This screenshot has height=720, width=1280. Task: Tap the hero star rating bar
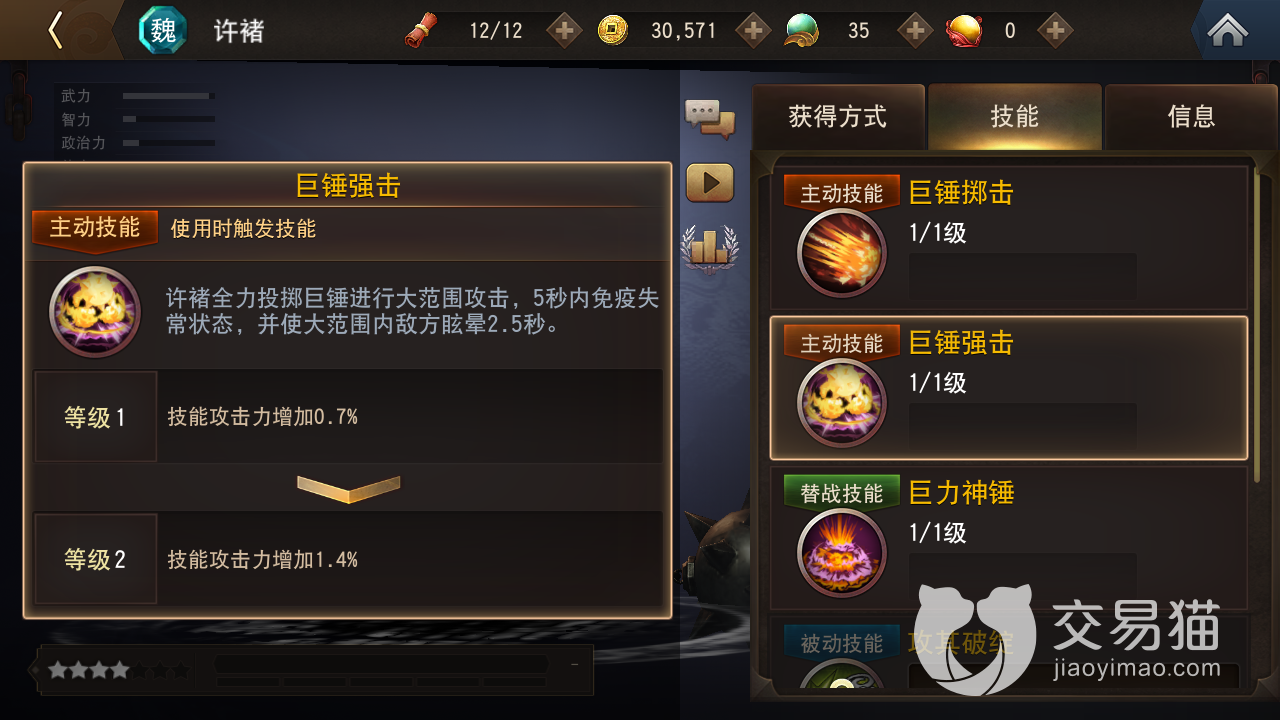(119, 670)
